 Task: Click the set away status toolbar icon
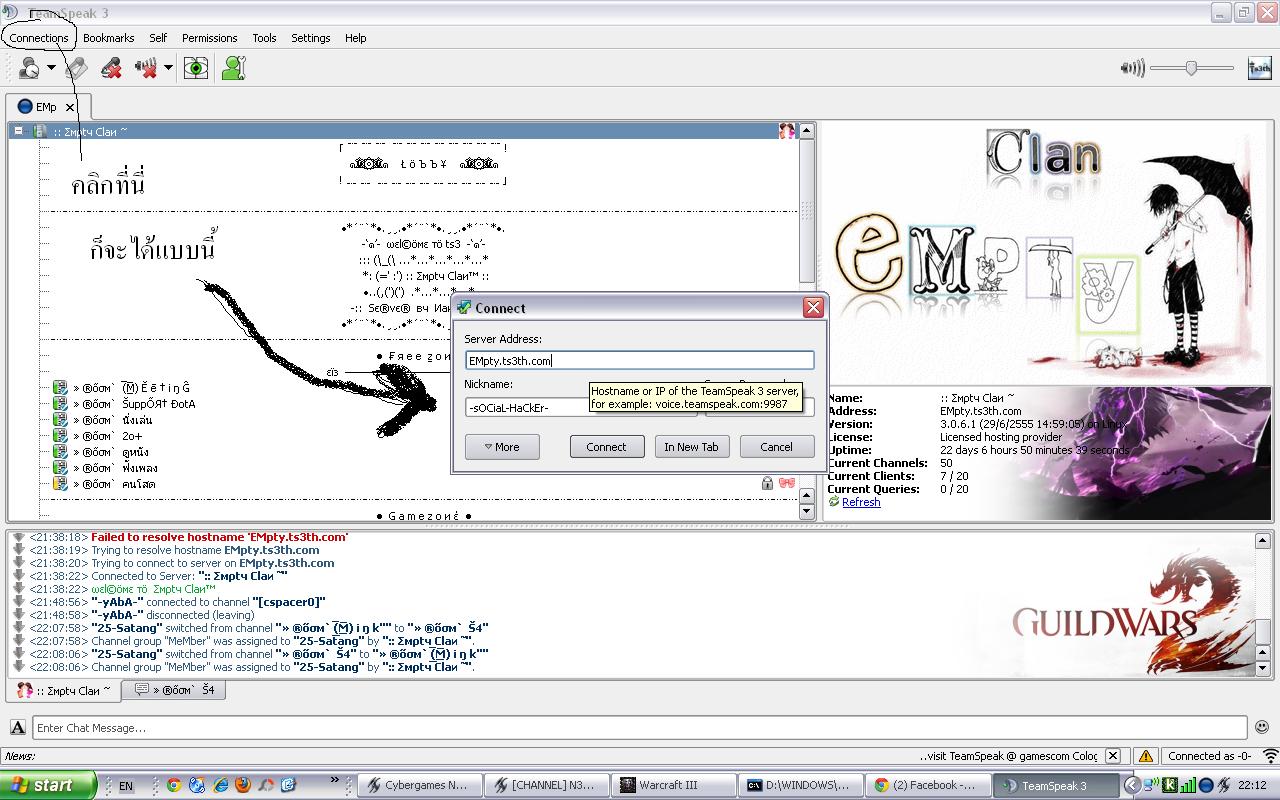pos(29,68)
